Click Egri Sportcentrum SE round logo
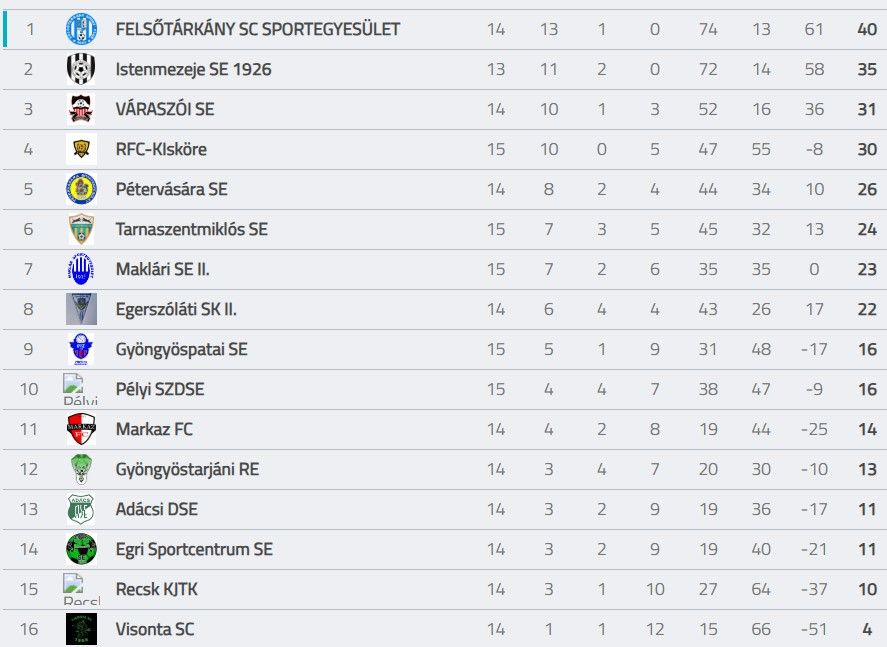 81,549
